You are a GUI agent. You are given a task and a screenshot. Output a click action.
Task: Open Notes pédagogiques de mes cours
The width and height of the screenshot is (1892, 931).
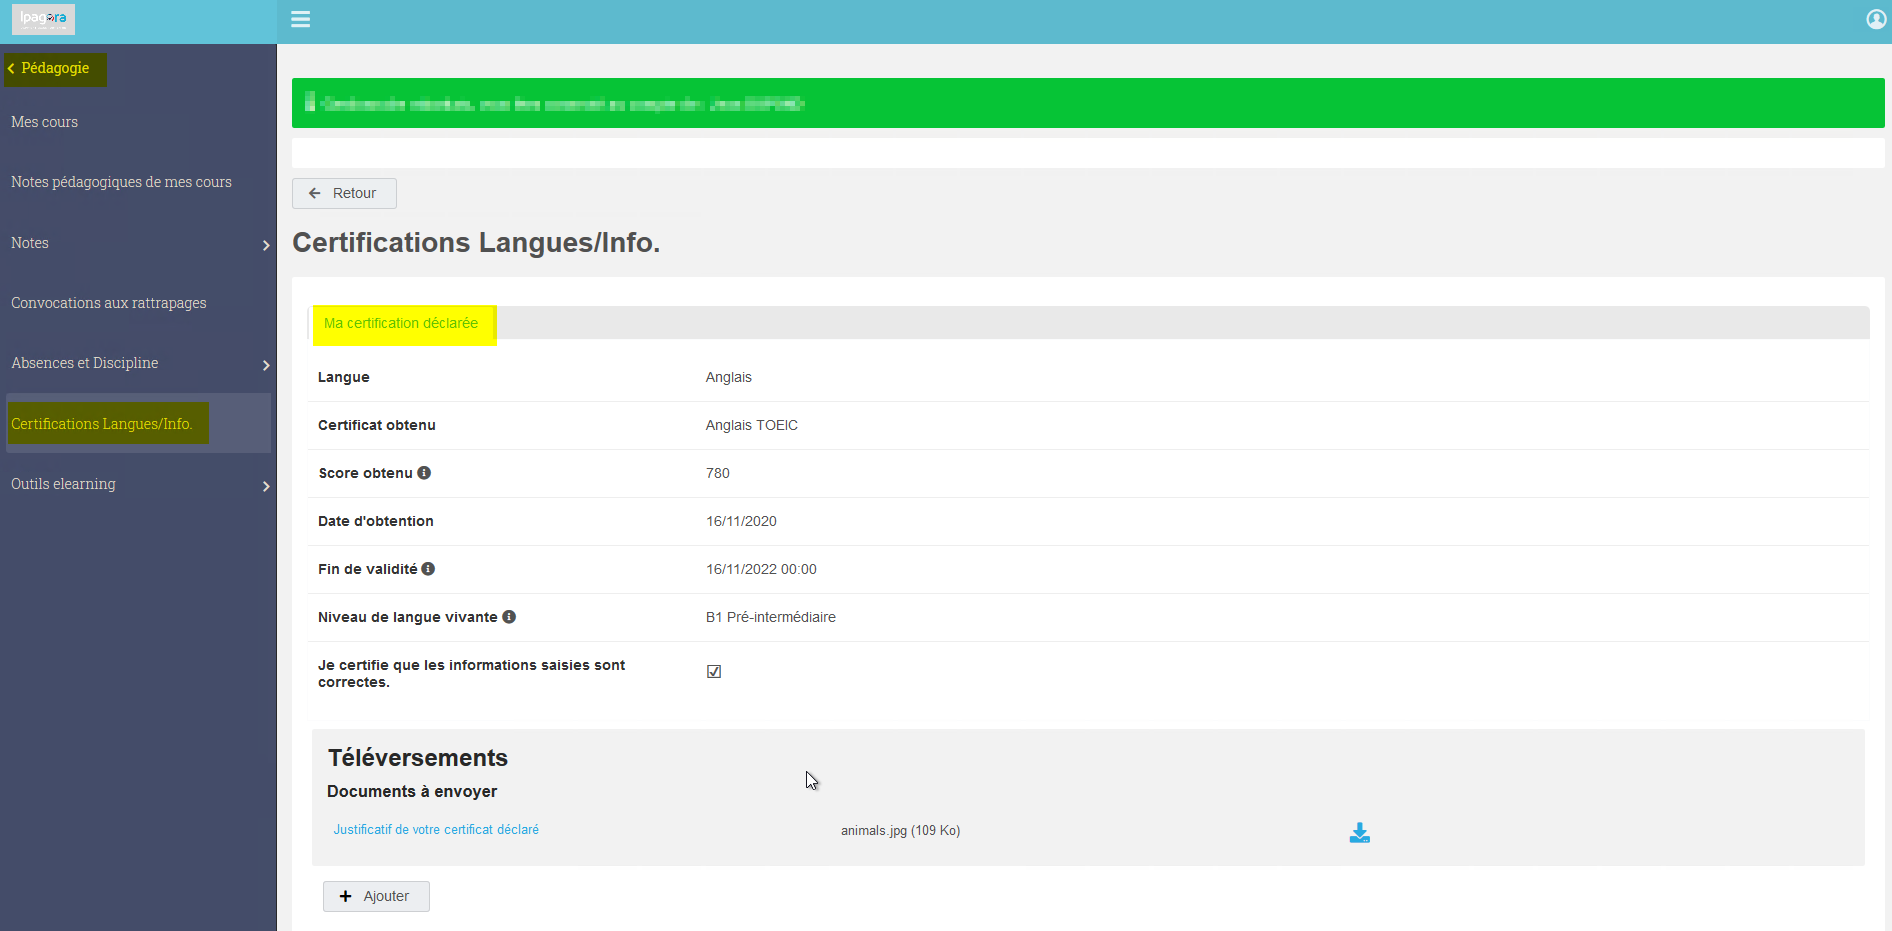click(x=121, y=182)
